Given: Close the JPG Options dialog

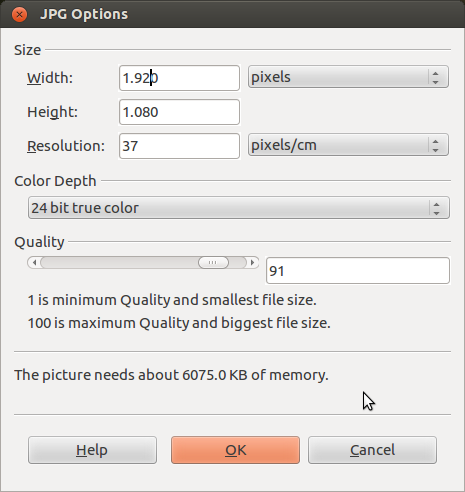Looking at the screenshot, I should pyautogui.click(x=19, y=15).
